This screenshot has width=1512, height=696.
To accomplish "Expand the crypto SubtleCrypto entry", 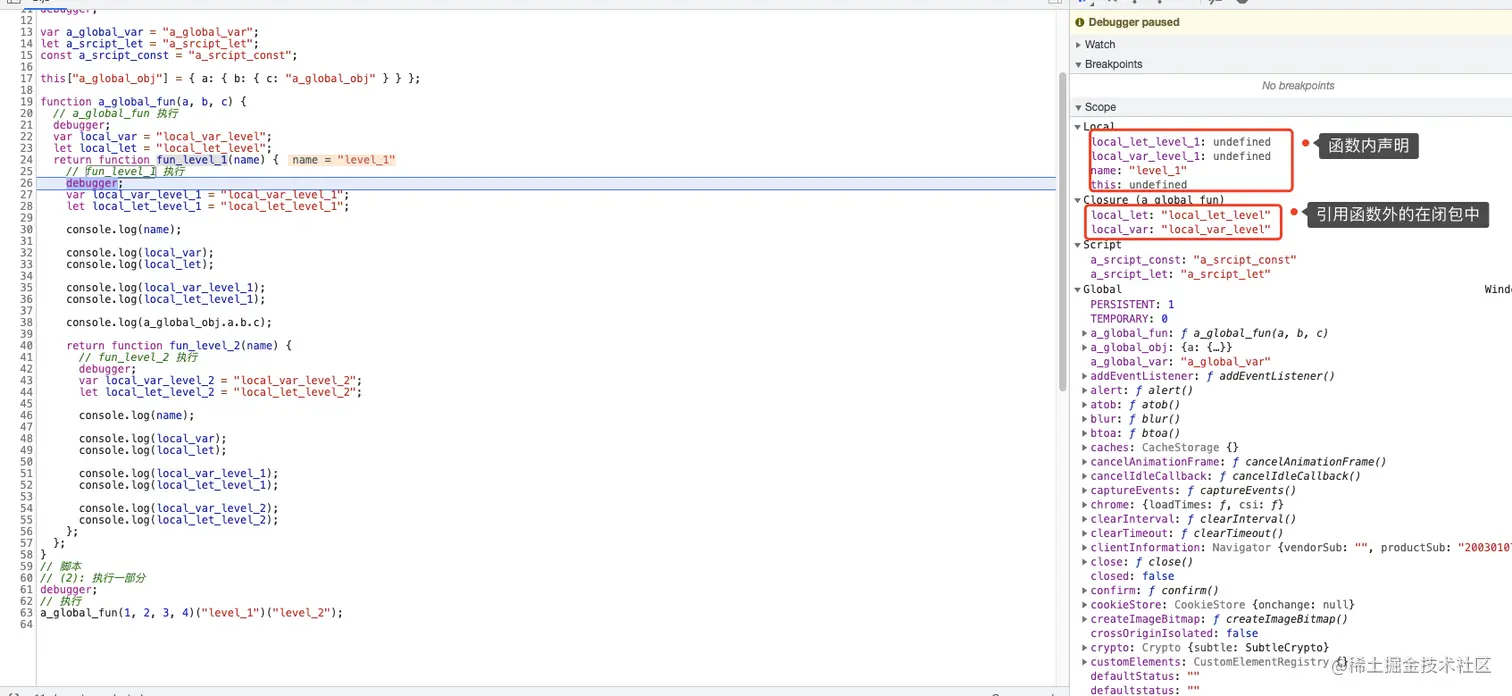I will [x=1086, y=648].
